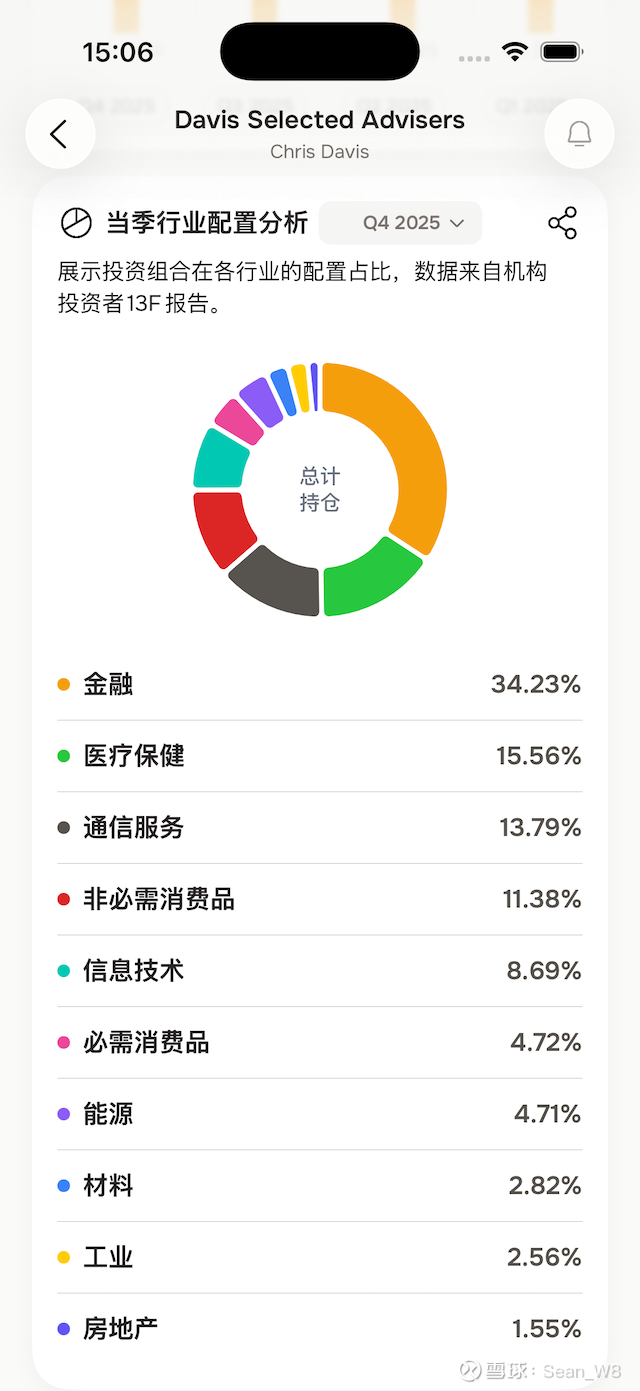Select the 能源 sector entry

tap(320, 1114)
